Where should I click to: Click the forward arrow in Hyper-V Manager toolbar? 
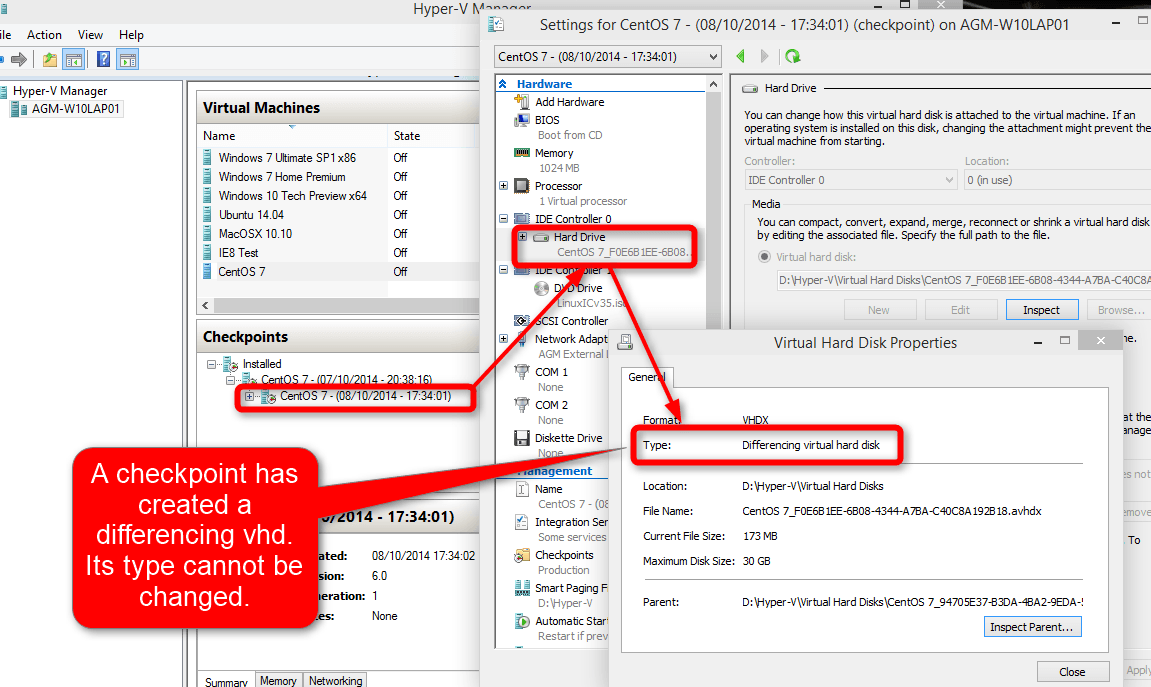coord(19,59)
